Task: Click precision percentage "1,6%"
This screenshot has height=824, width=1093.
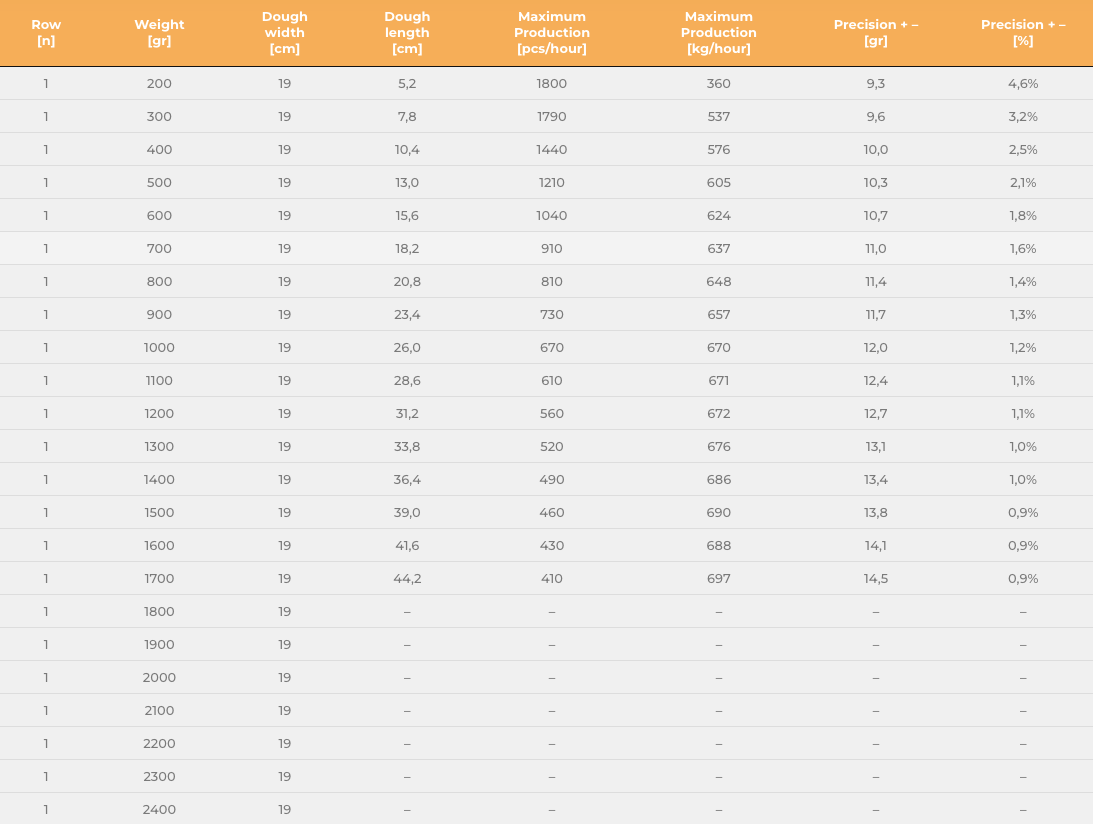Action: tap(1023, 248)
